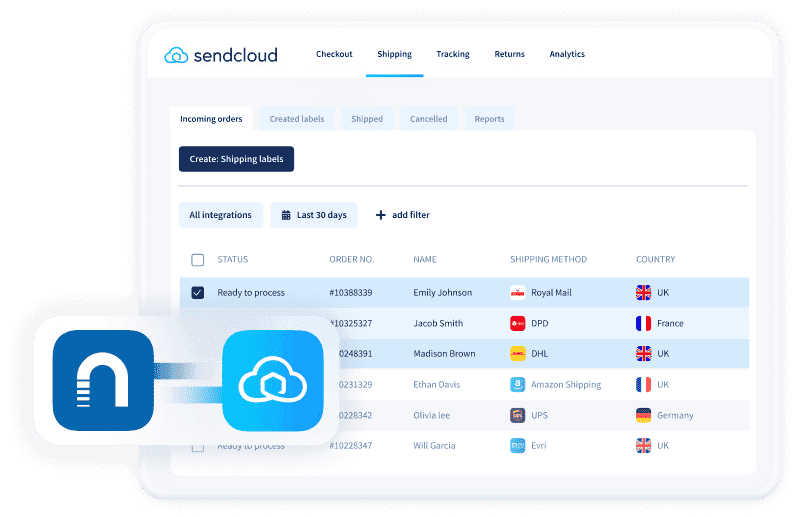This screenshot has height=517, width=799.
Task: Switch to Created labels tab
Action: [x=297, y=119]
